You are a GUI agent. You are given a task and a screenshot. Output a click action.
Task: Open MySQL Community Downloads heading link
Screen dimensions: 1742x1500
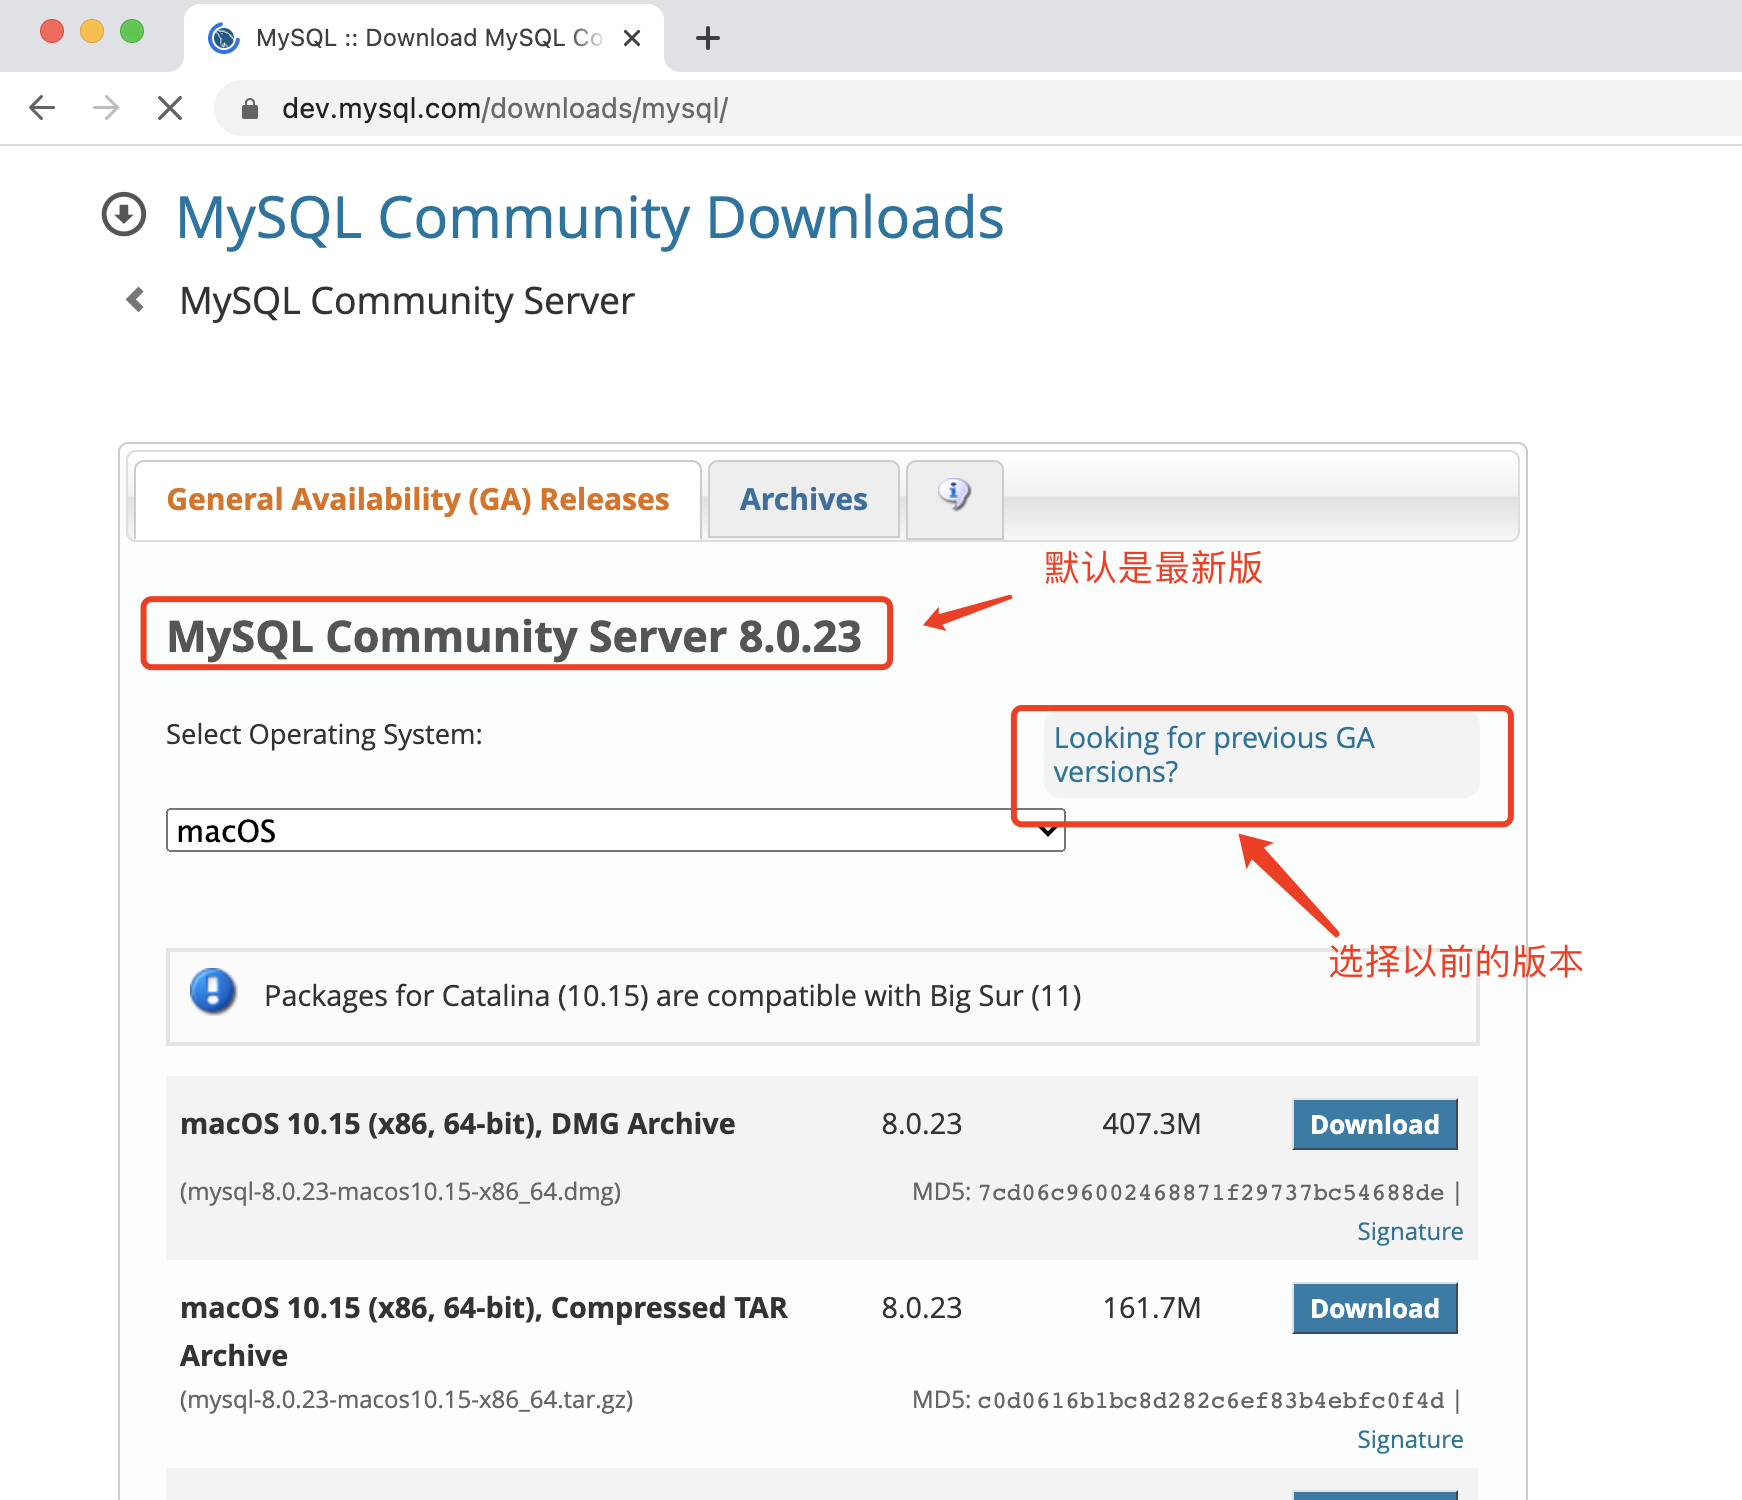coord(590,217)
